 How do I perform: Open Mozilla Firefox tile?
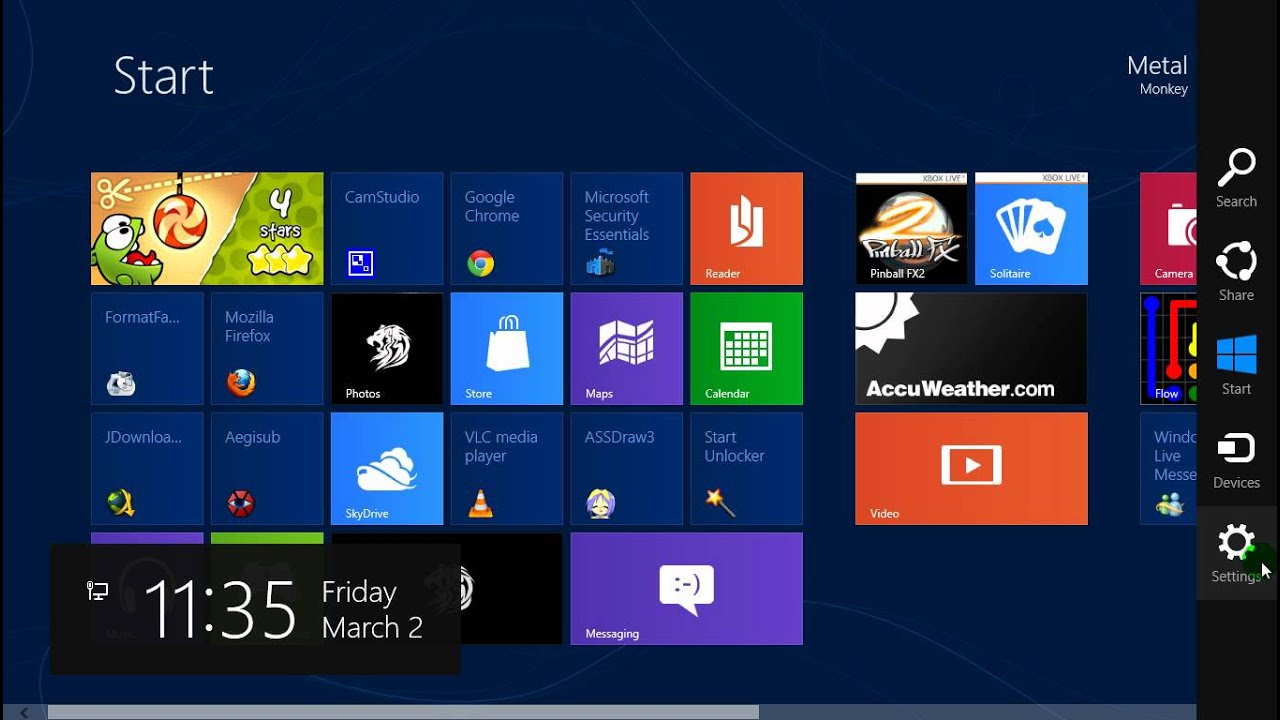(x=267, y=349)
